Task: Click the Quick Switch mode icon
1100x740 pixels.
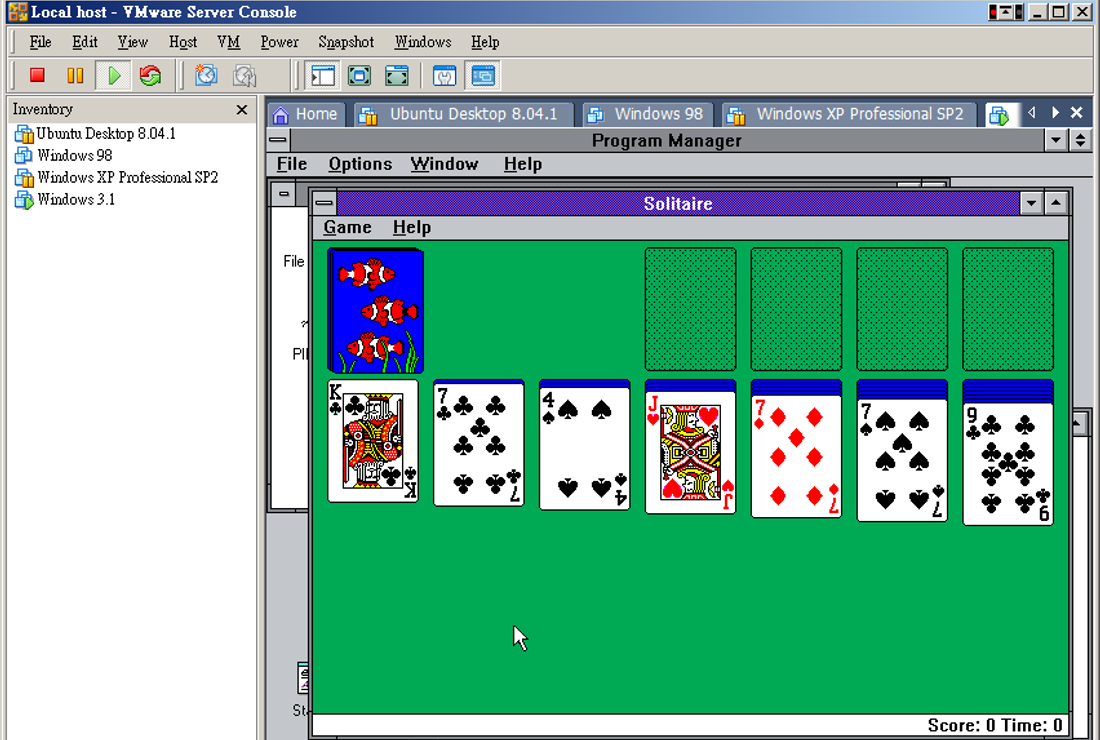Action: point(396,75)
